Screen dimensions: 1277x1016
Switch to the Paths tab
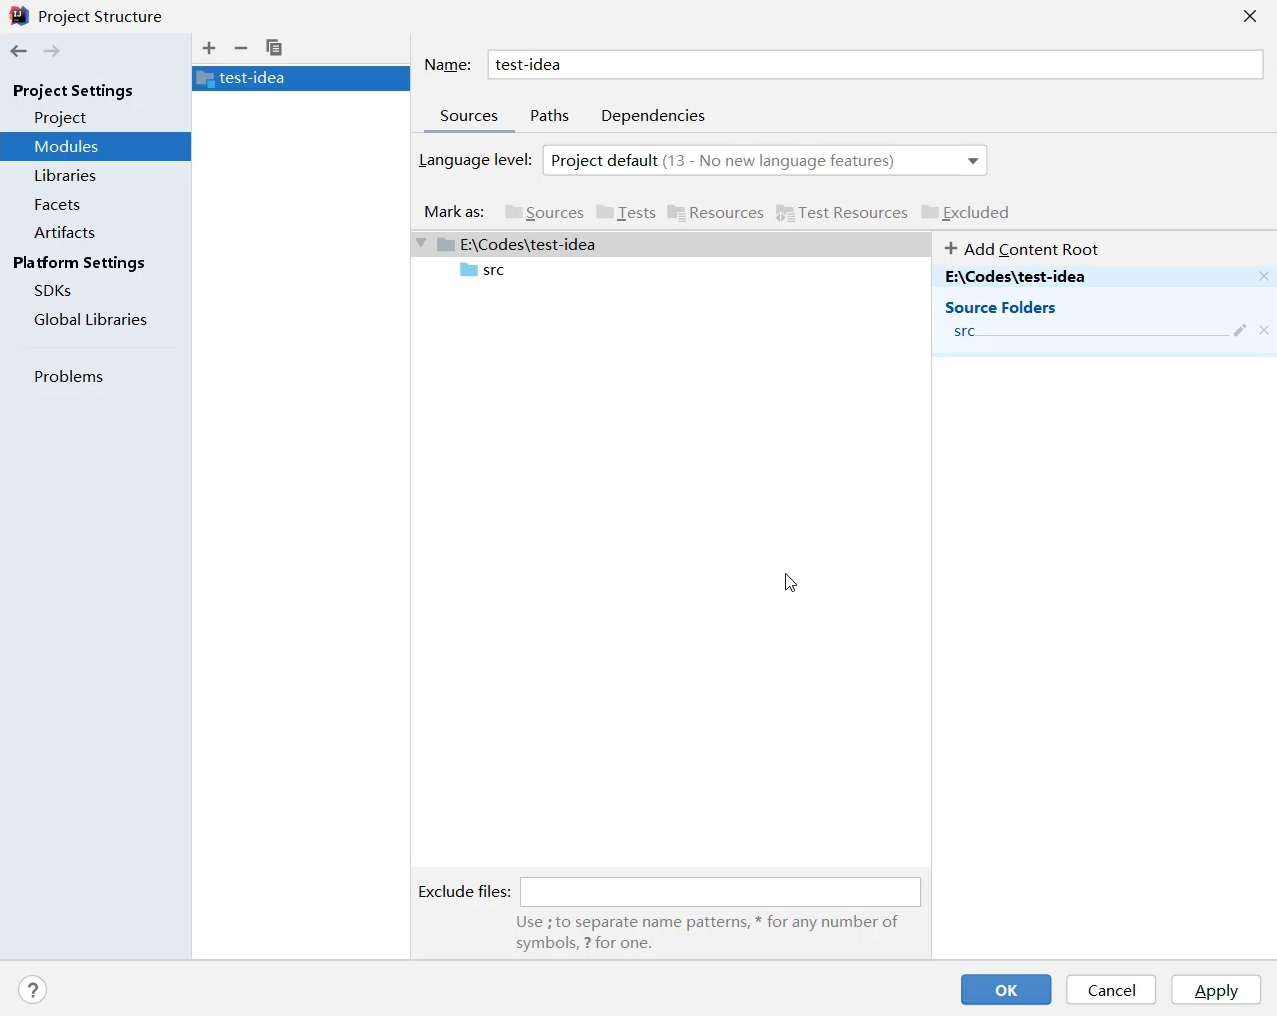pyautogui.click(x=549, y=116)
